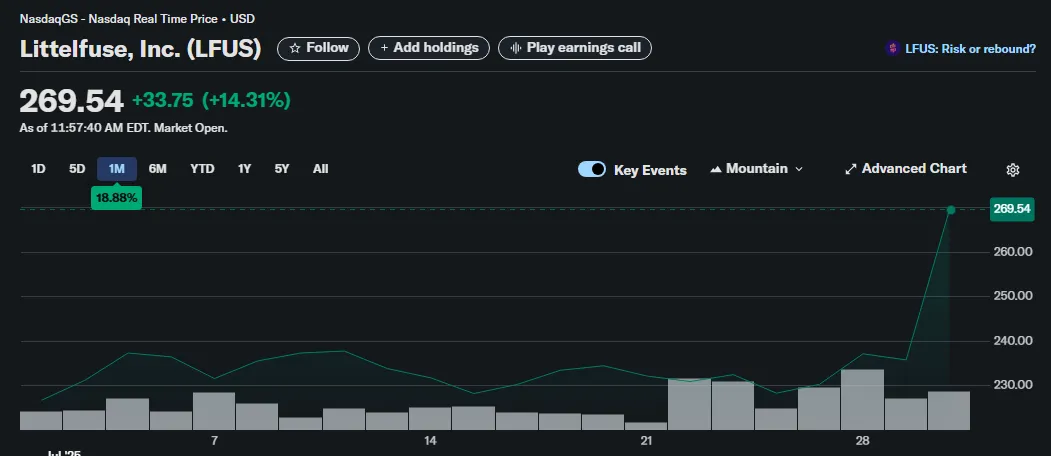Image resolution: width=1051 pixels, height=456 pixels.
Task: Click the 230.00 axis label
Action: click(1011, 385)
